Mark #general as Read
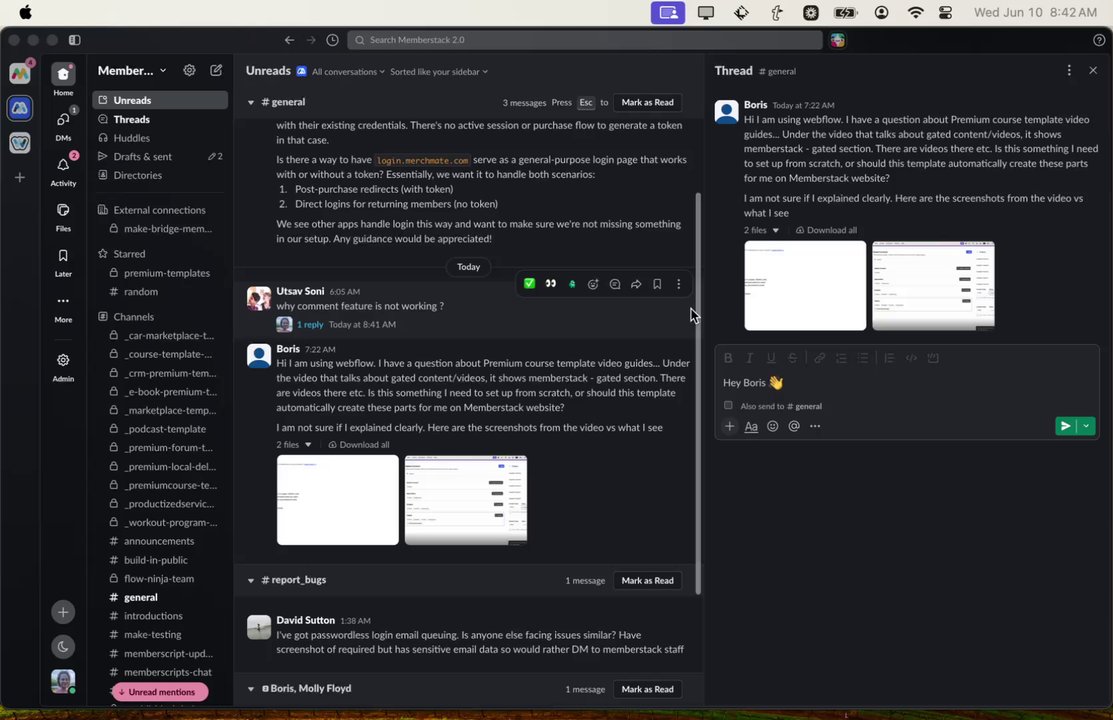The height and width of the screenshot is (720, 1113). 647,102
